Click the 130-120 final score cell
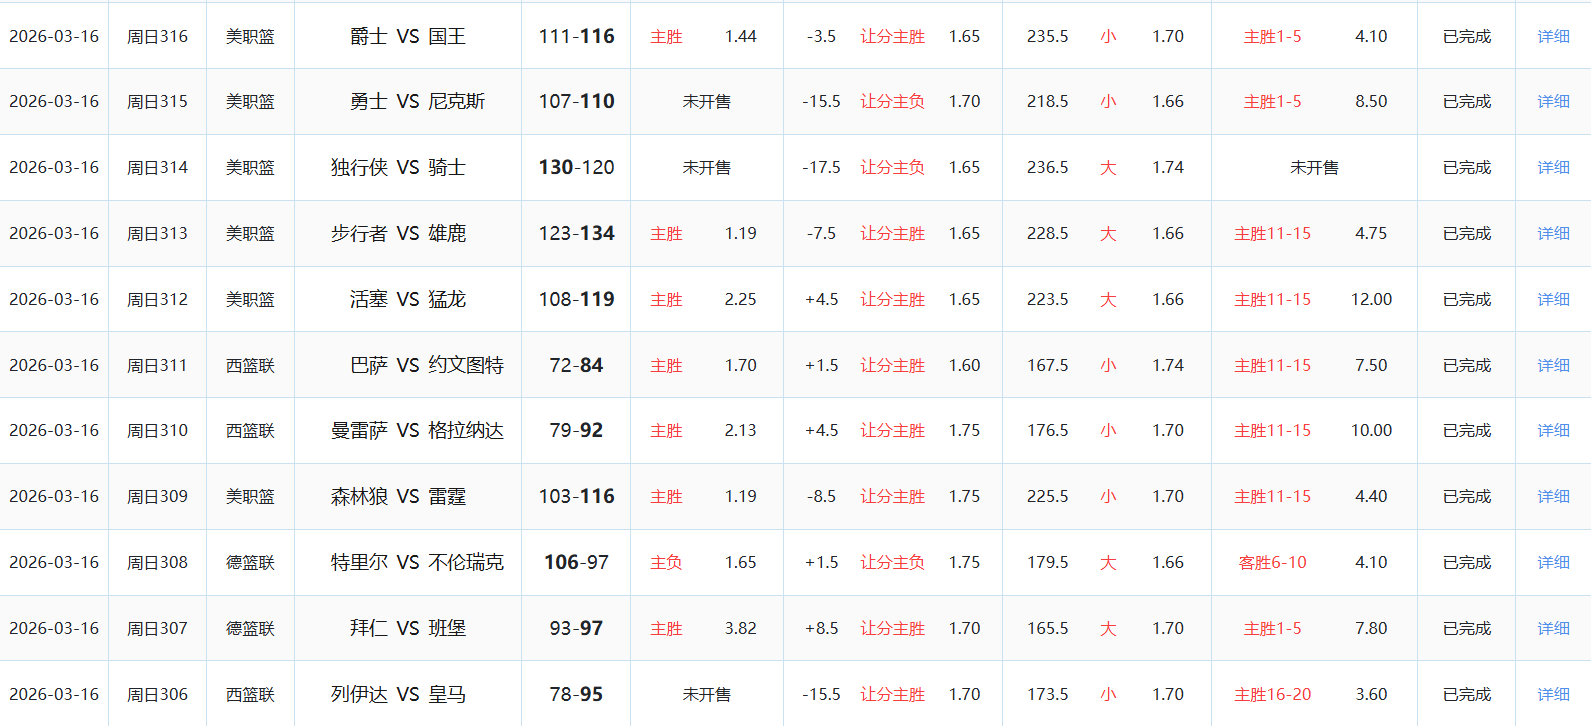The image size is (1591, 726). click(x=576, y=167)
